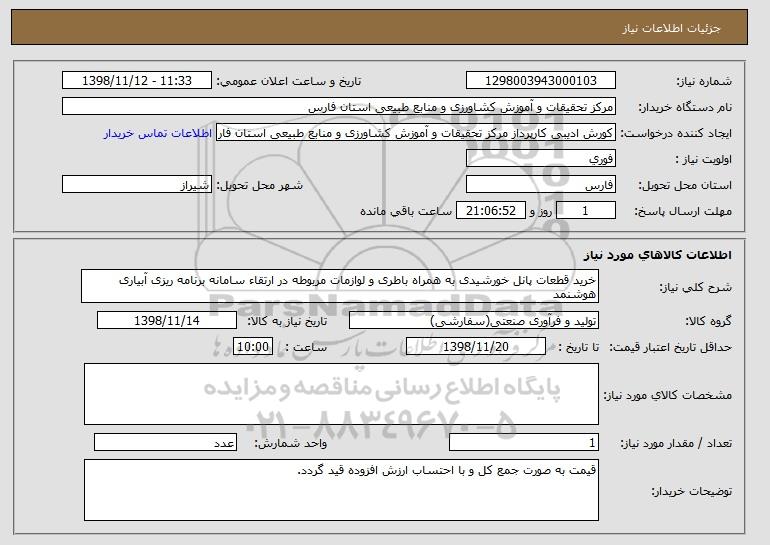Click the price validity date field 1398/11/20
The width and height of the screenshot is (770, 545).
tap(476, 347)
